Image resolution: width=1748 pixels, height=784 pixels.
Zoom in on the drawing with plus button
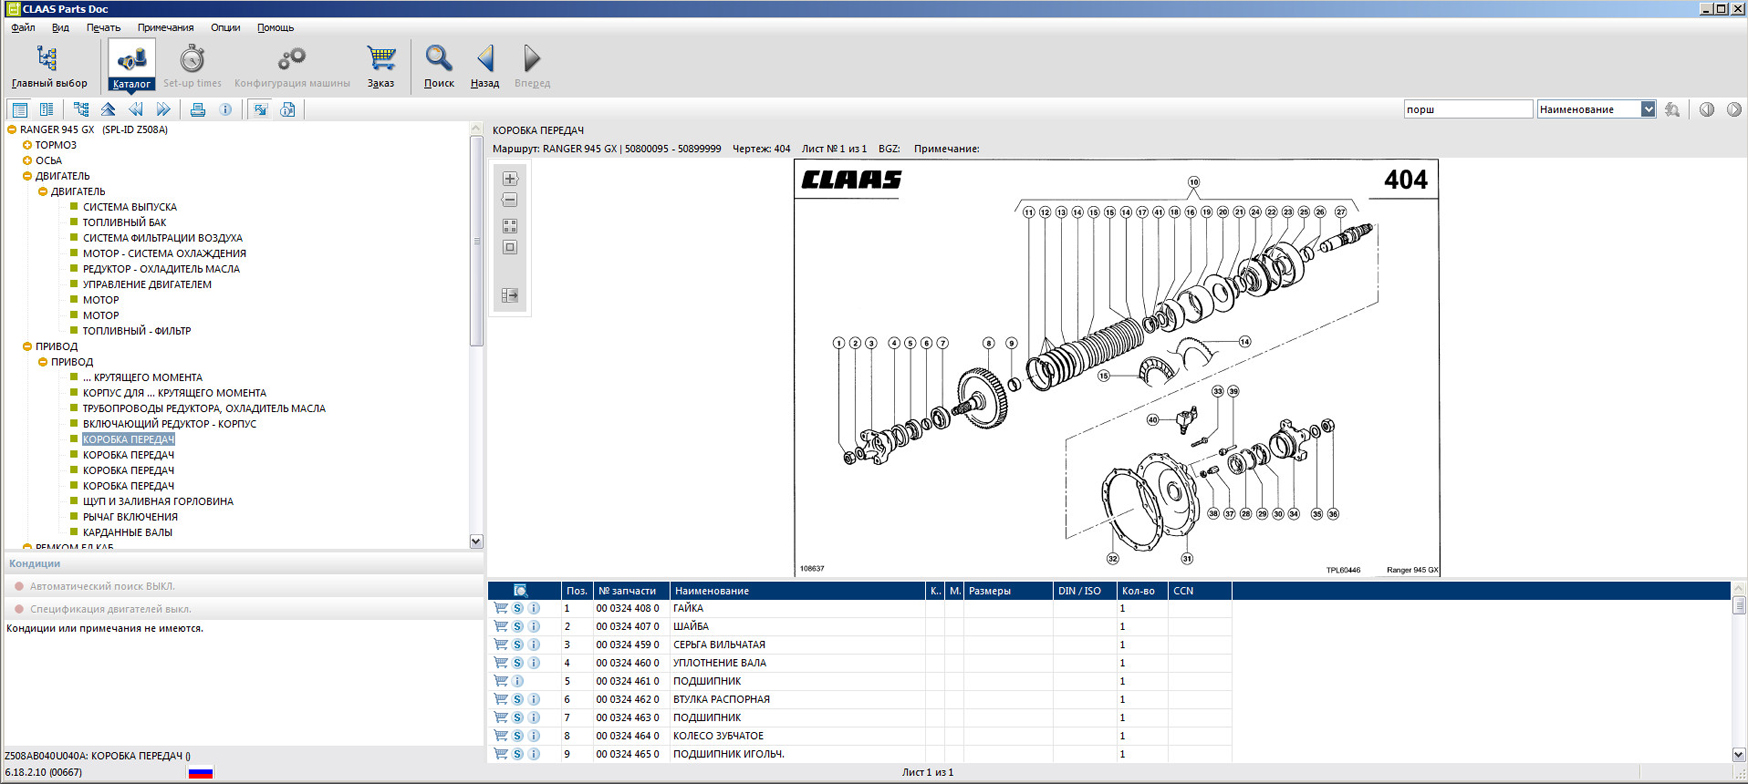coord(510,179)
